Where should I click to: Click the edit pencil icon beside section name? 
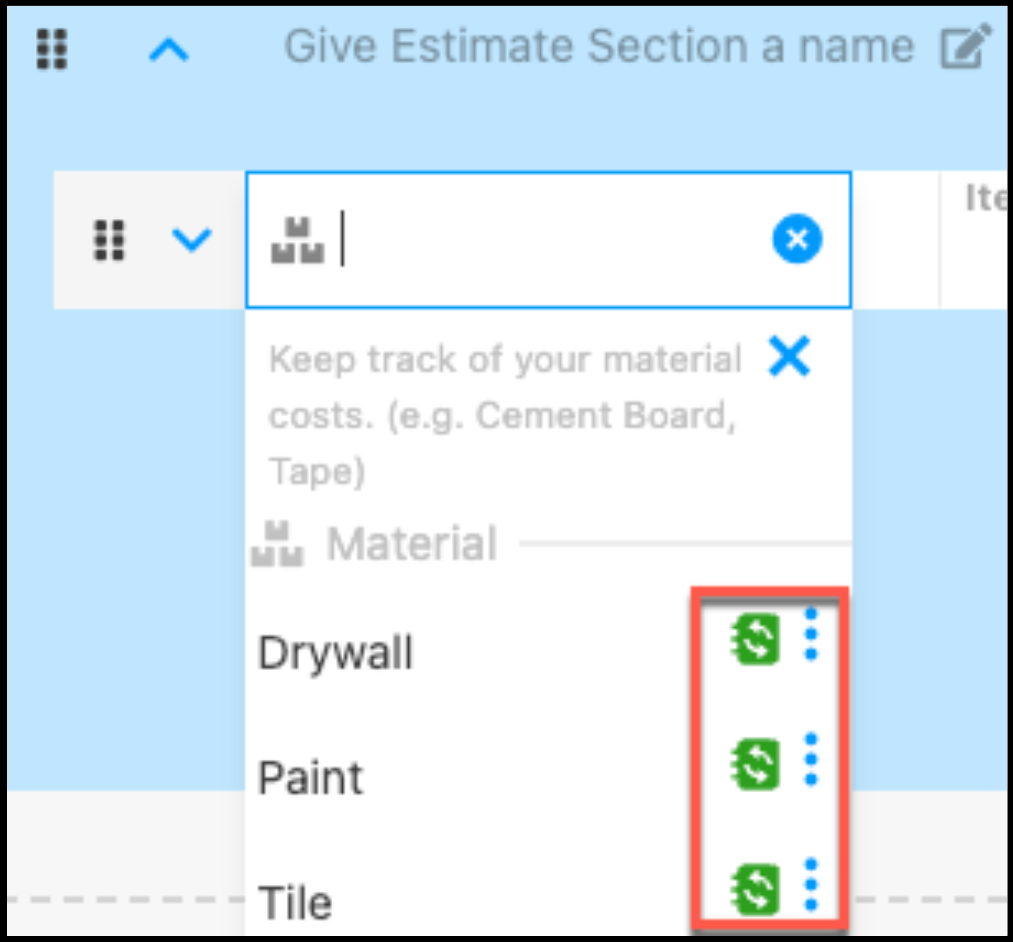[x=966, y=48]
